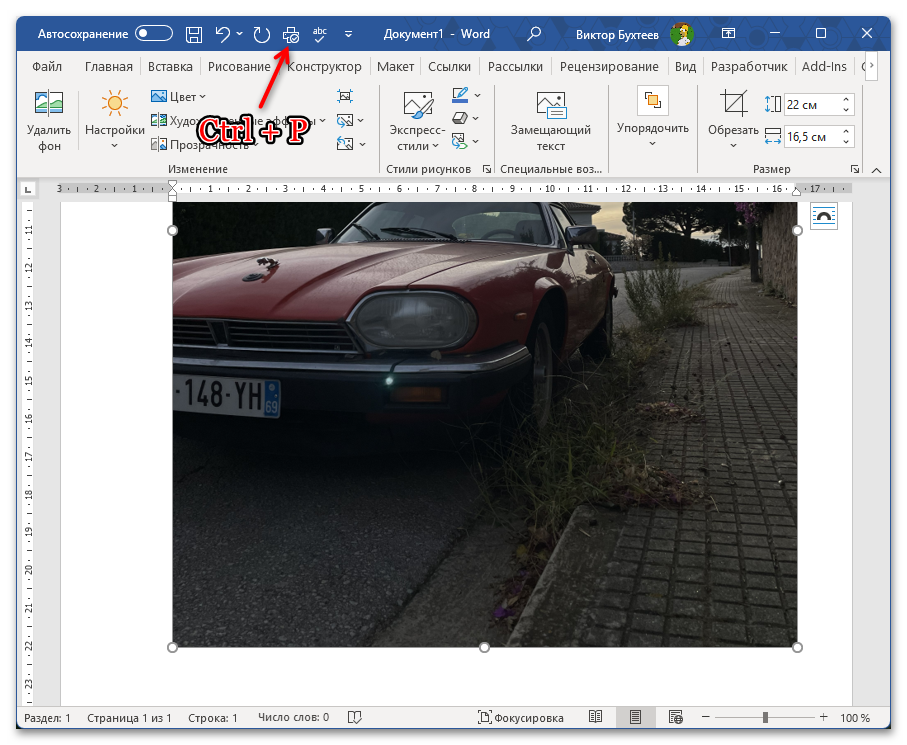Toggle Print Layout view in status bar
This screenshot has width=907, height=745.
(x=635, y=718)
